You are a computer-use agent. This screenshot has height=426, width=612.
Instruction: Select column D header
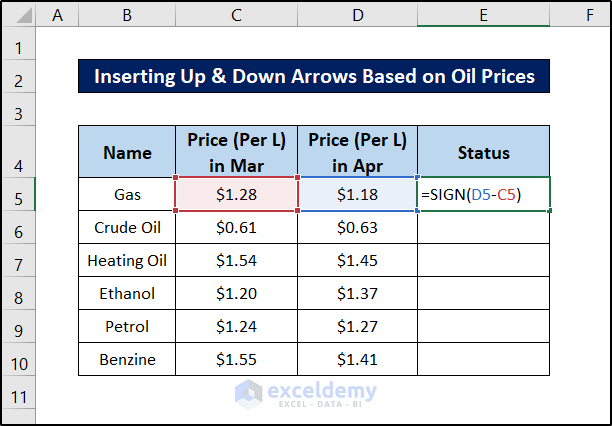click(x=357, y=14)
